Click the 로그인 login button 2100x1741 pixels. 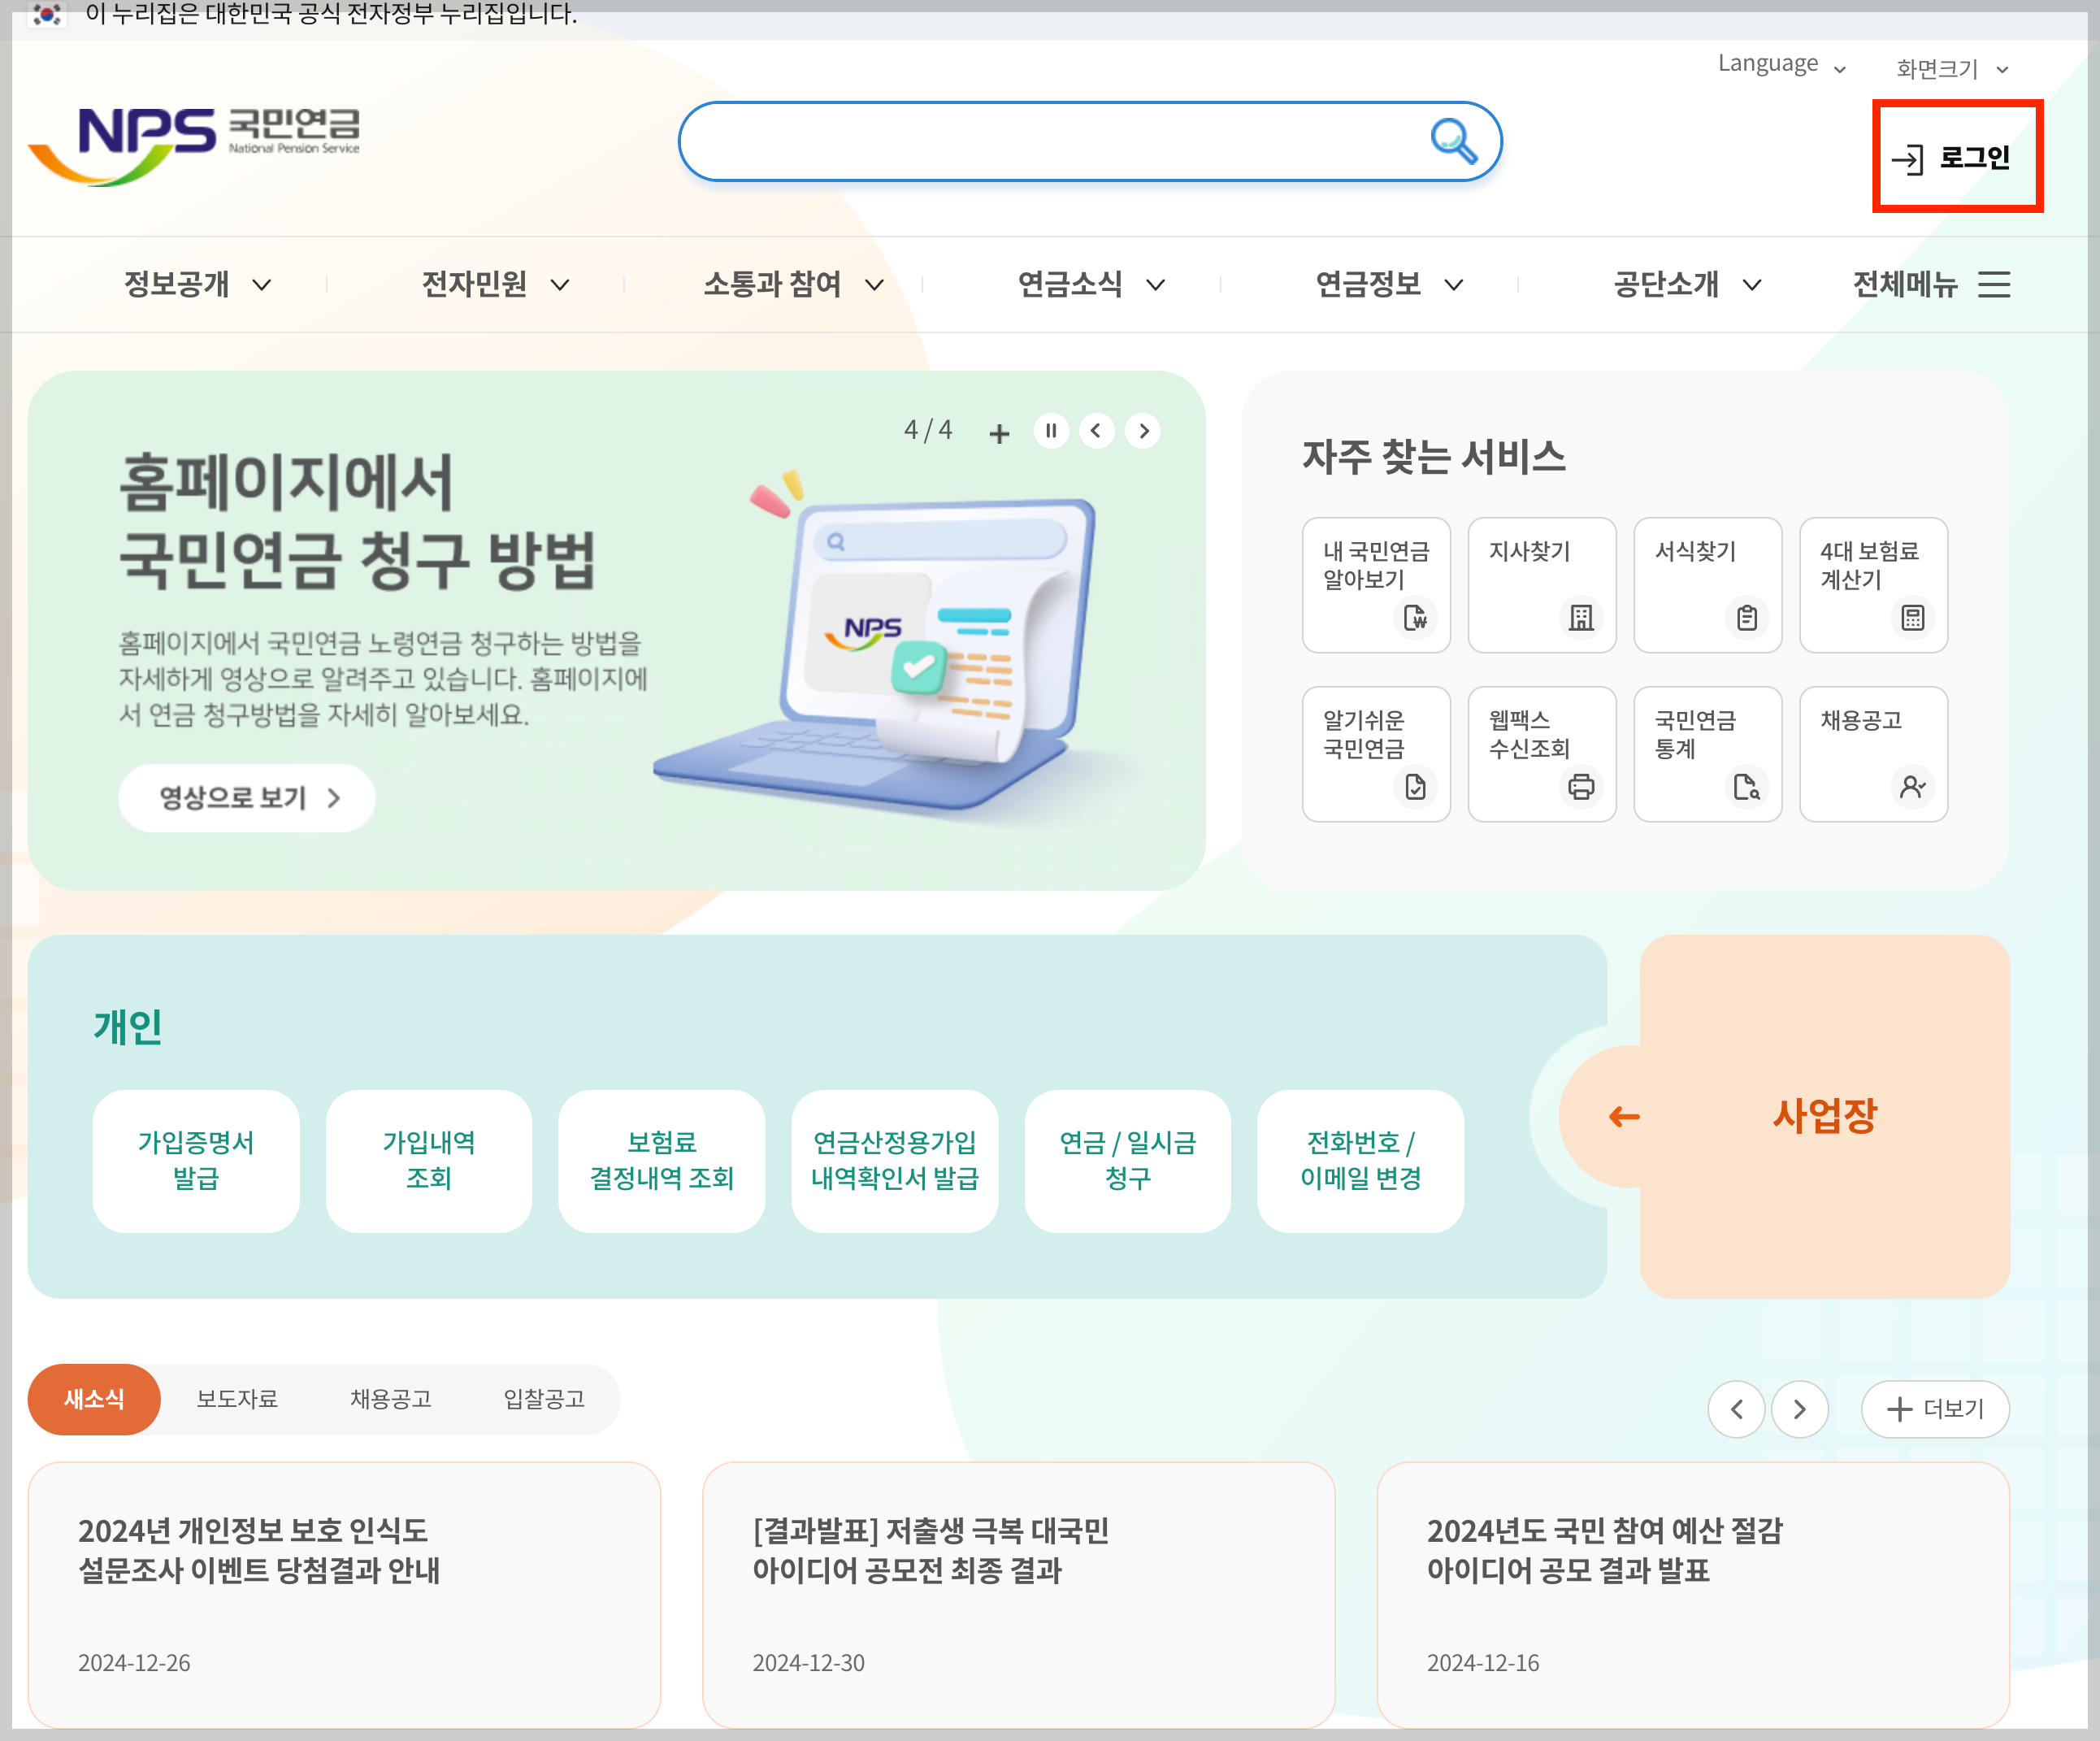tap(1956, 156)
